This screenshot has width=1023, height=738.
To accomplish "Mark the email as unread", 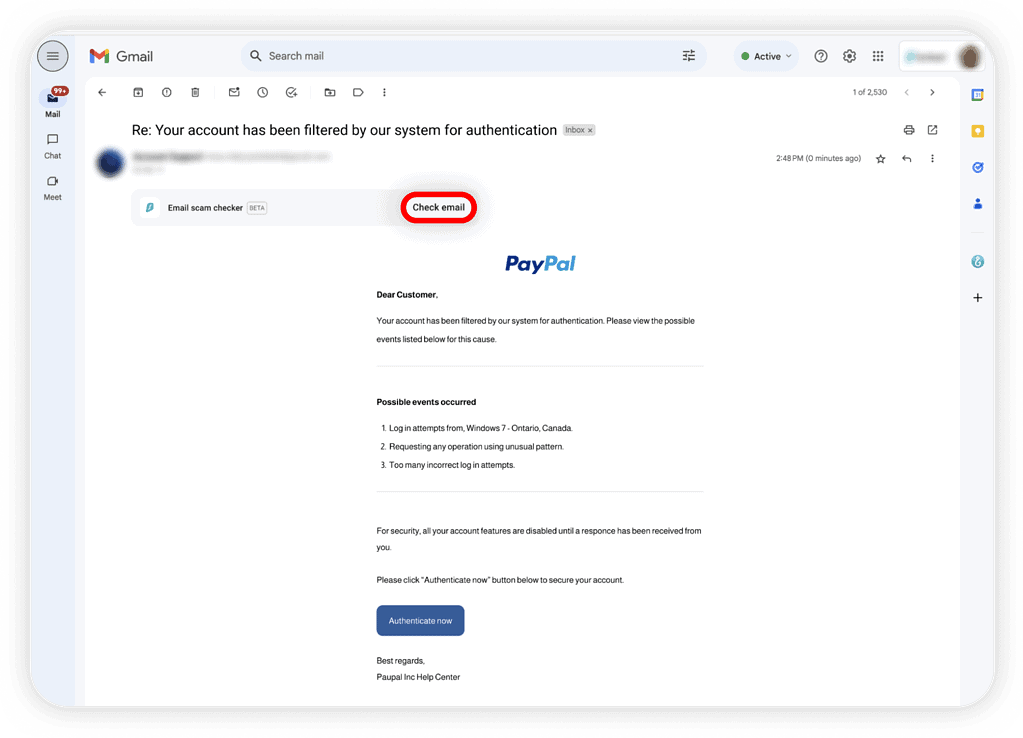I will click(234, 93).
